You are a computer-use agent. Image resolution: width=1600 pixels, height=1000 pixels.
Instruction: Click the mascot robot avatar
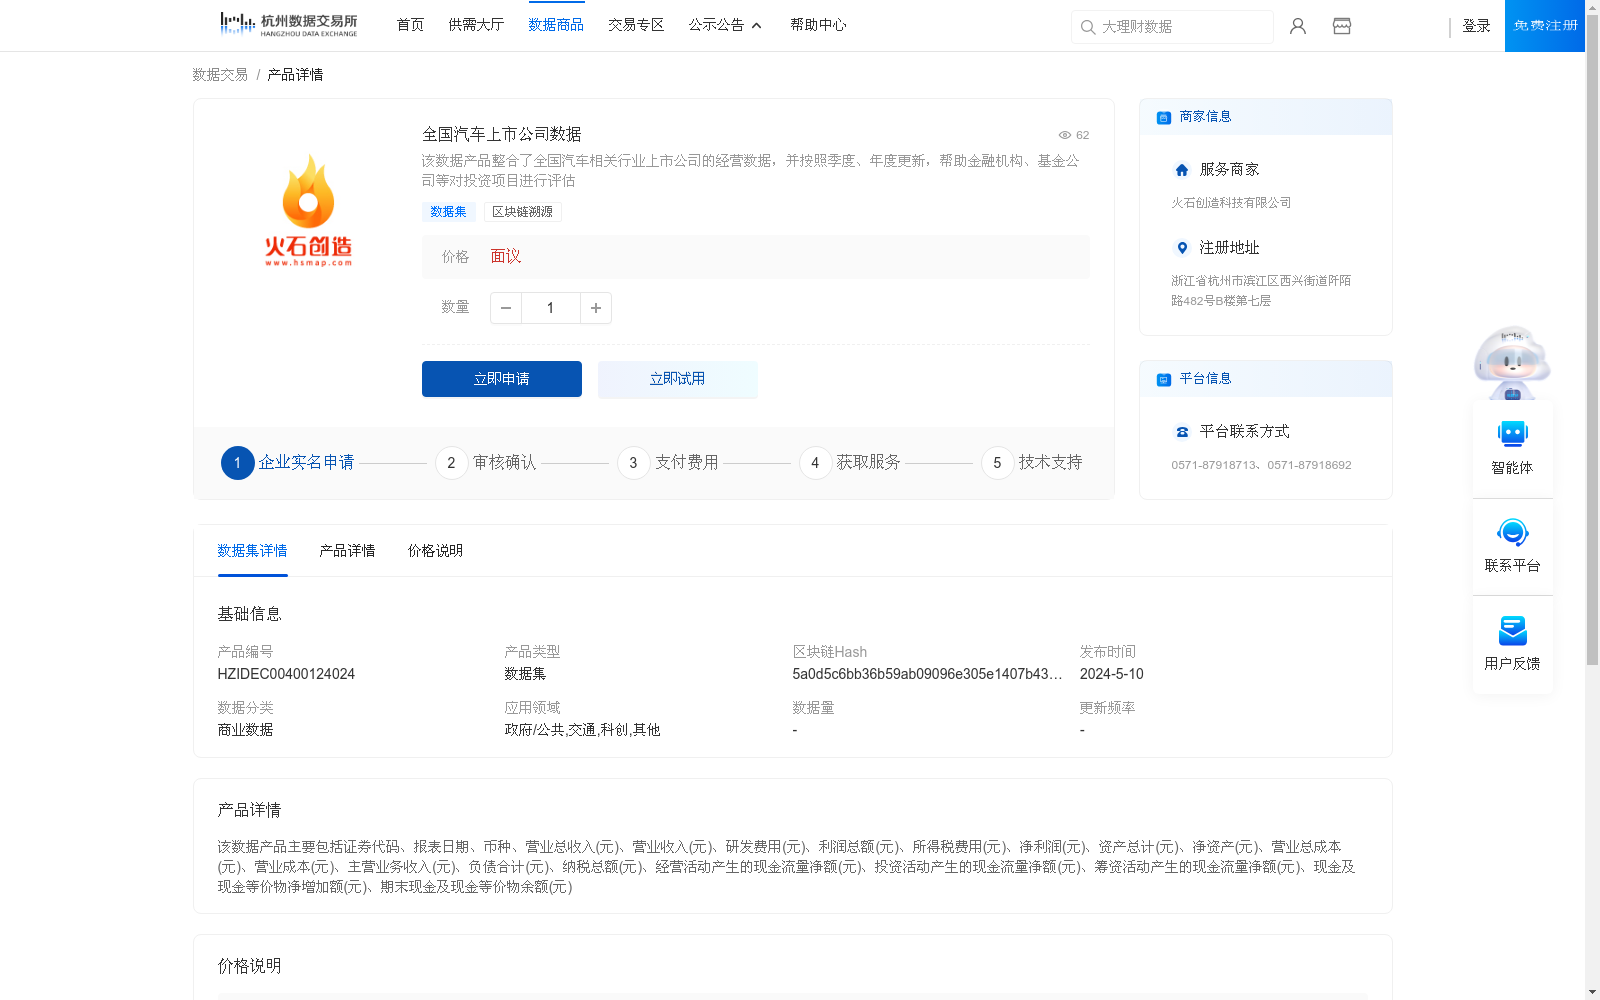1511,362
